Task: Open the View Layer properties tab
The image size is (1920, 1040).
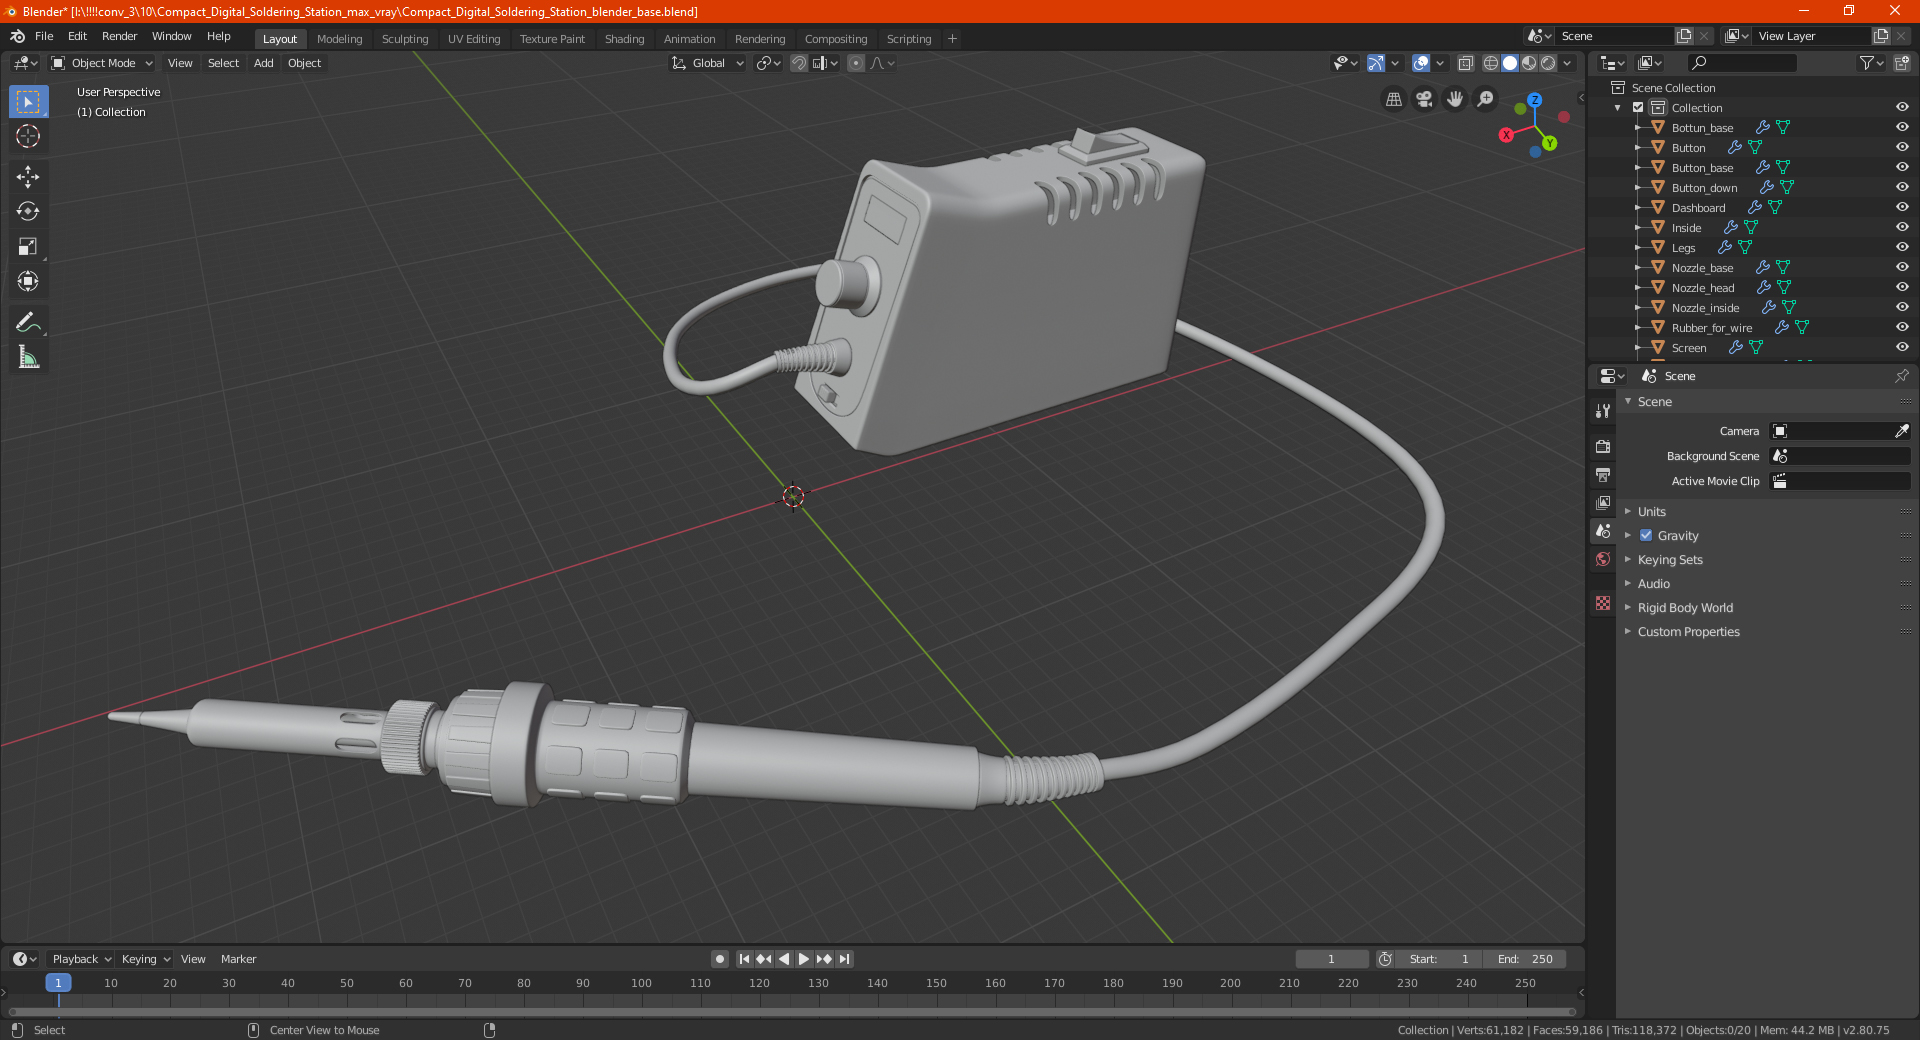Action: pos(1603,502)
